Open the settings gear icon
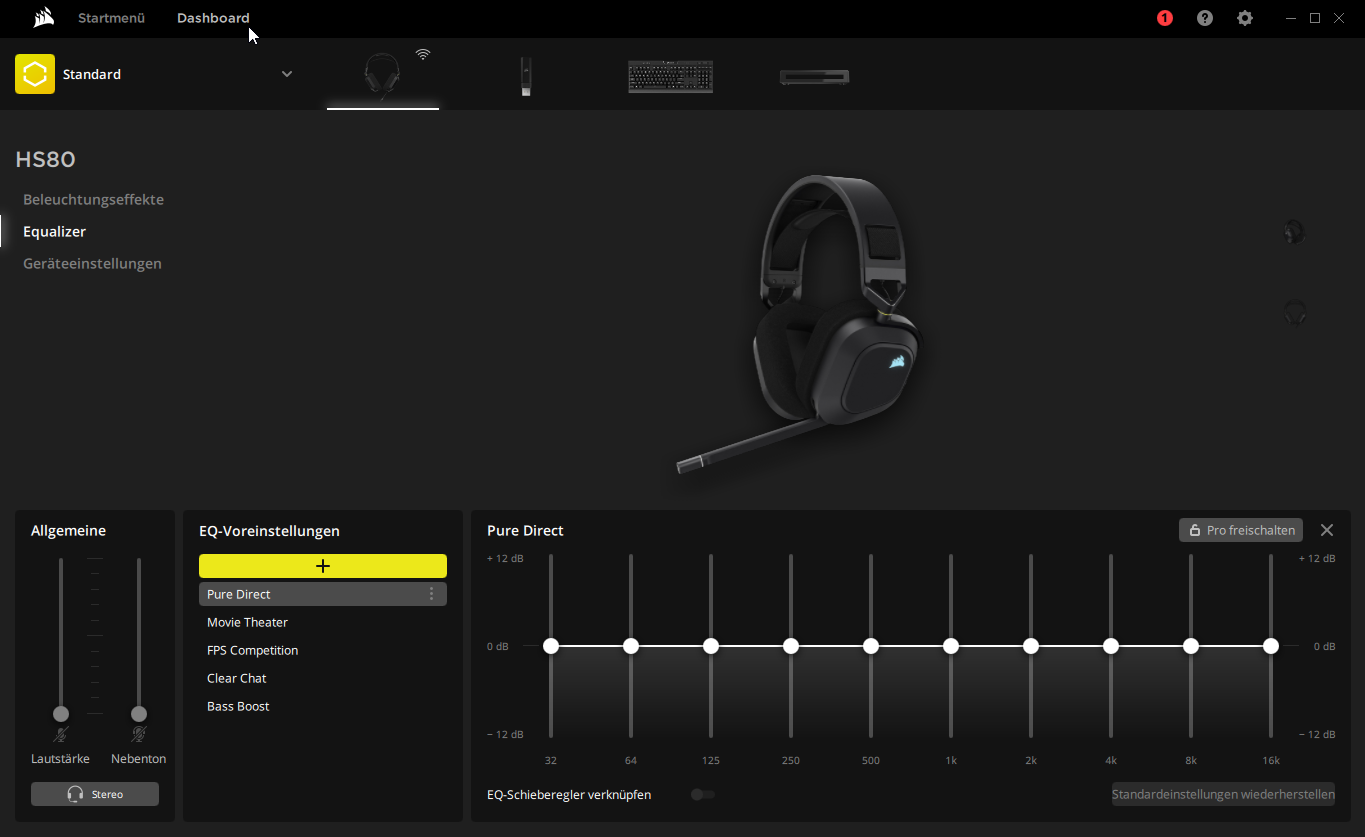This screenshot has height=837, width=1365. [1245, 18]
